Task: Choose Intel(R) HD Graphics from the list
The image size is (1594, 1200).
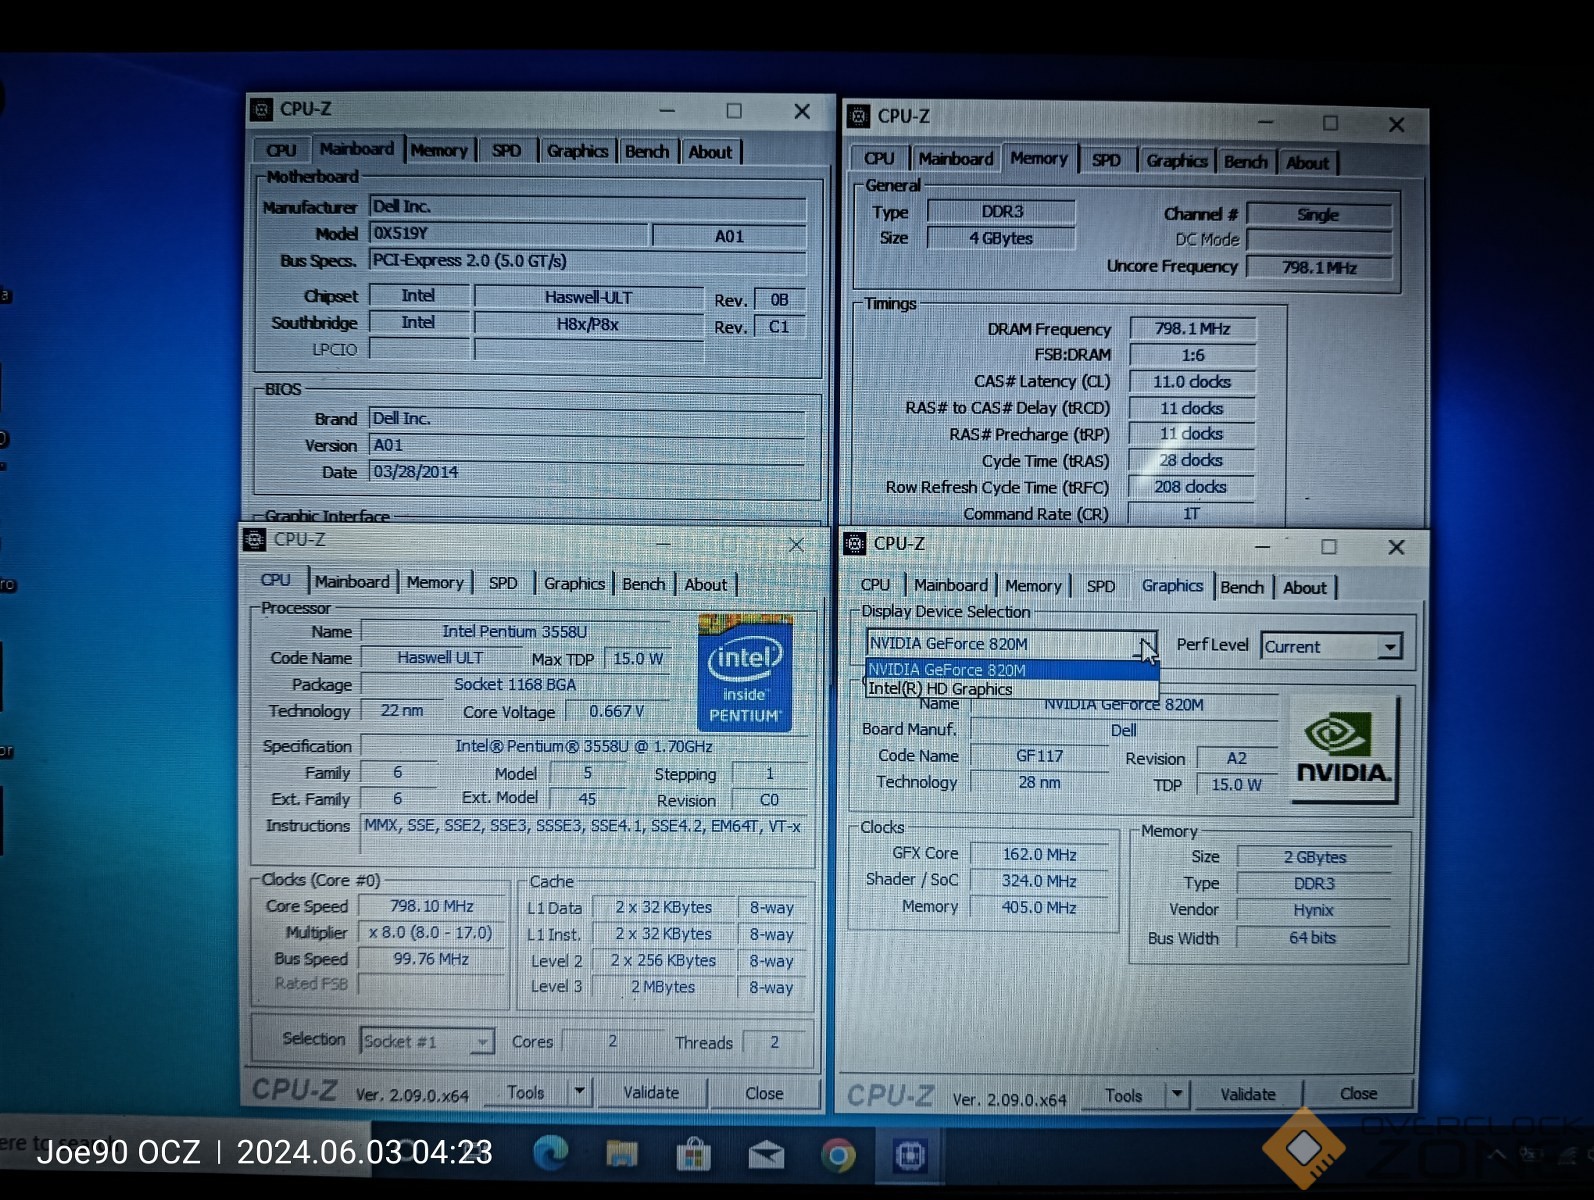Action: click(1011, 689)
